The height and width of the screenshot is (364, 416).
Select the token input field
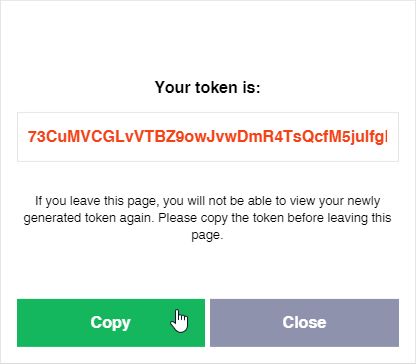[x=208, y=137]
